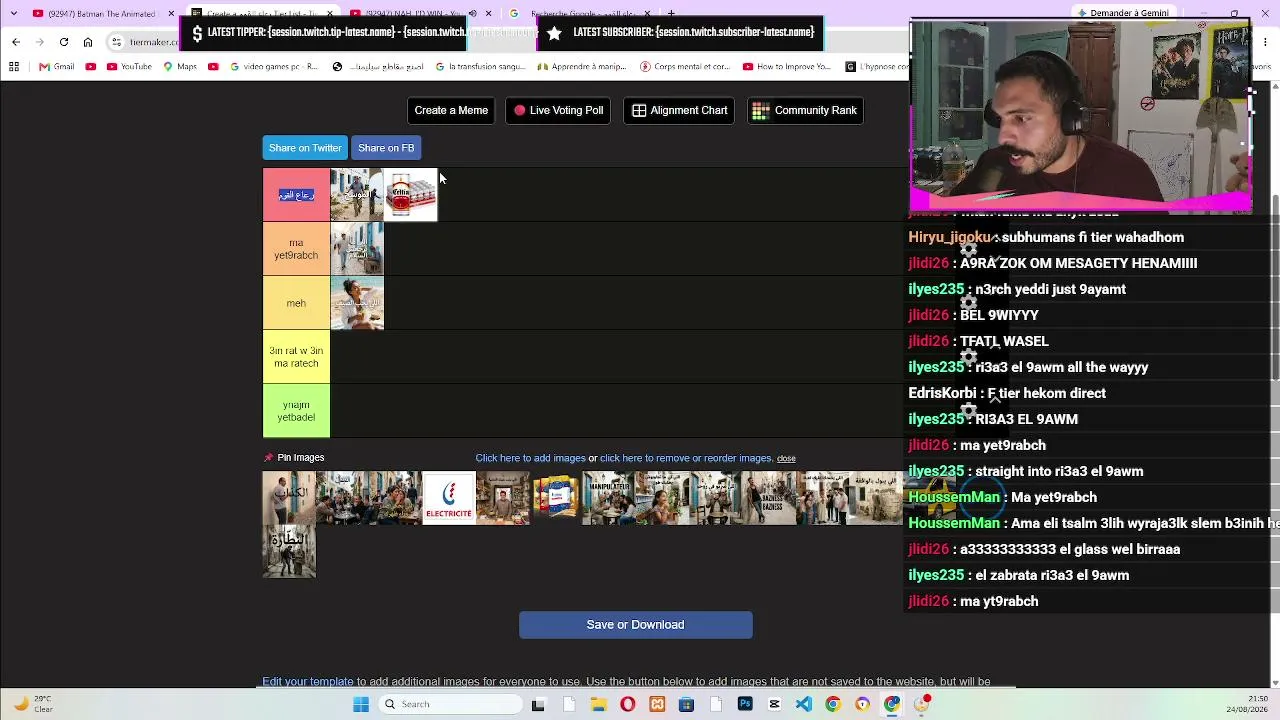Open the 'Corps mental et cor...' bookmark
Image resolution: width=1280 pixels, height=720 pixels.
pos(684,67)
